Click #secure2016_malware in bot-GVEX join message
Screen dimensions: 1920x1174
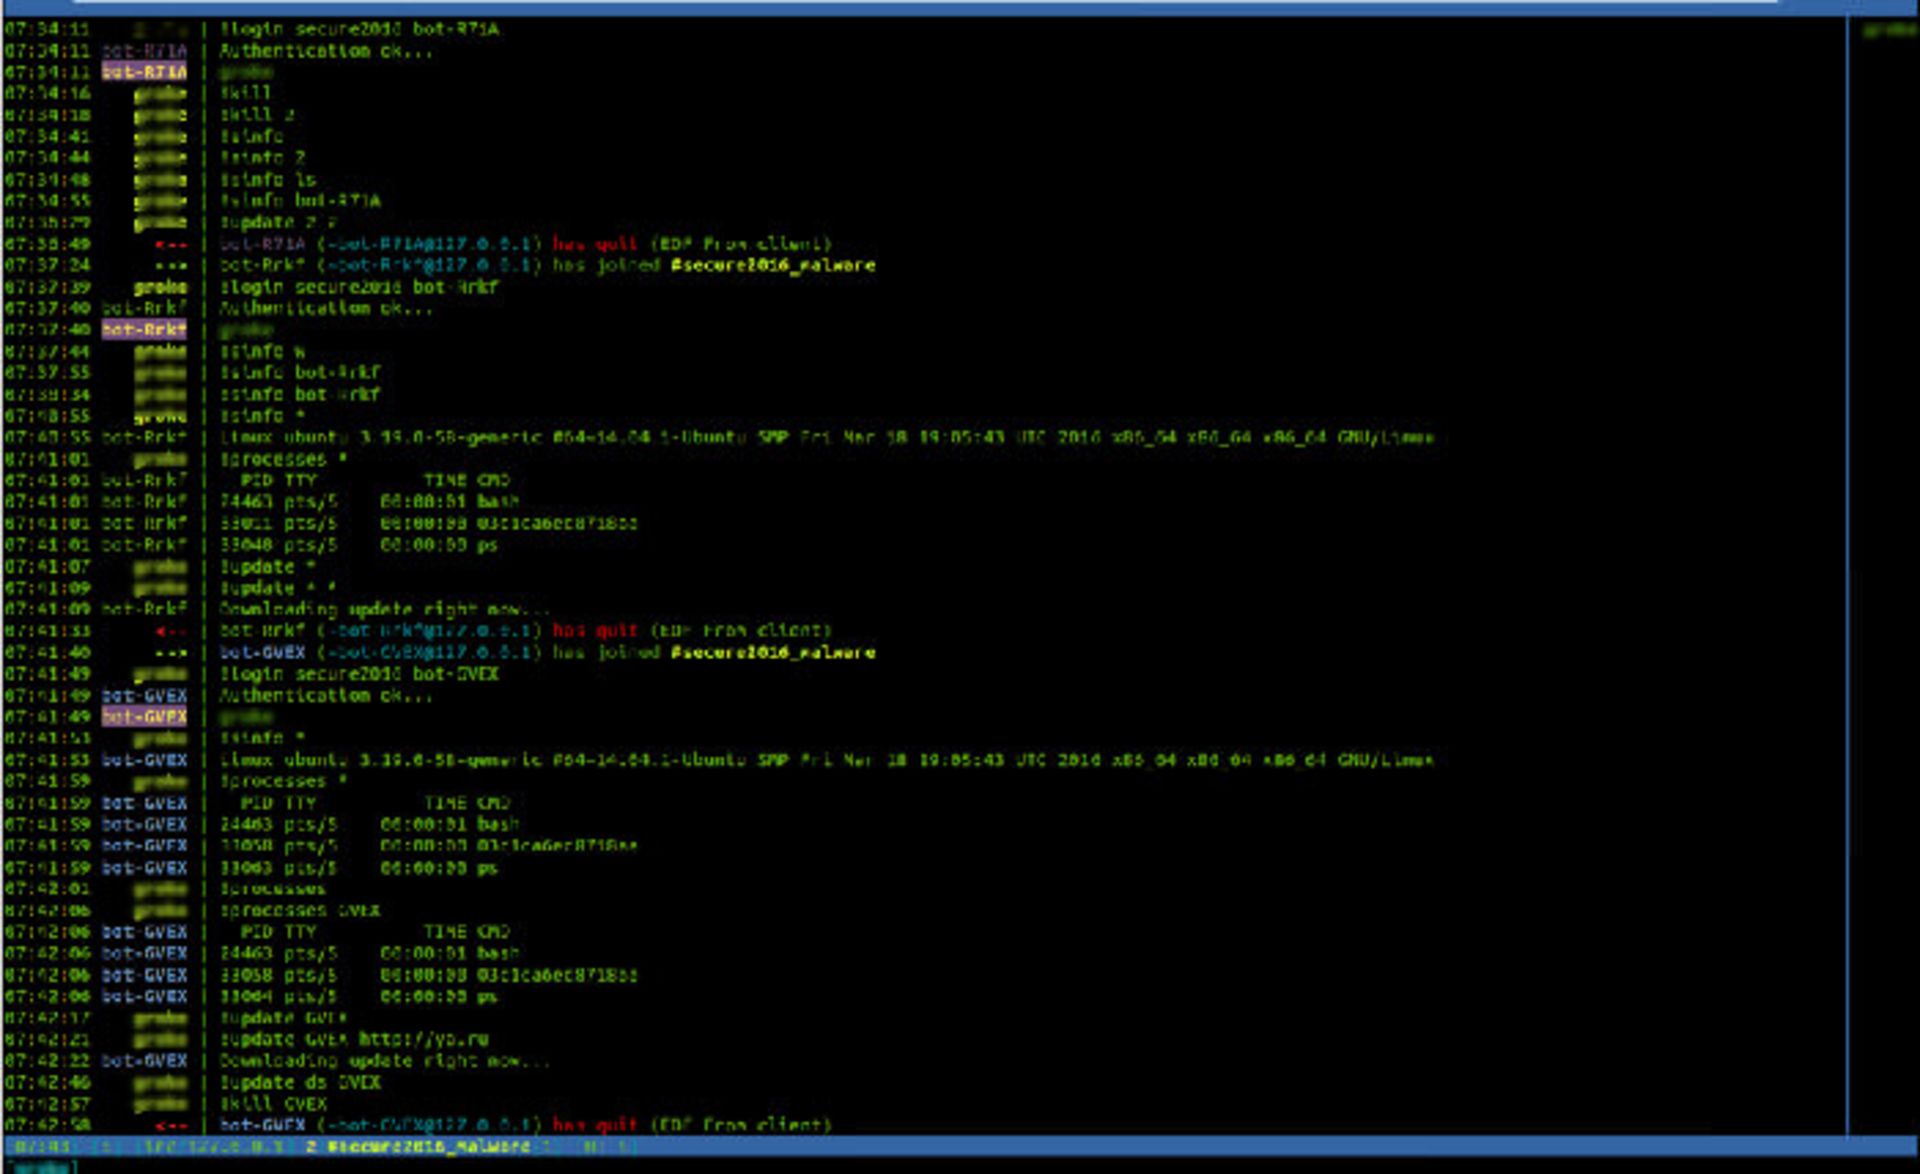772,653
